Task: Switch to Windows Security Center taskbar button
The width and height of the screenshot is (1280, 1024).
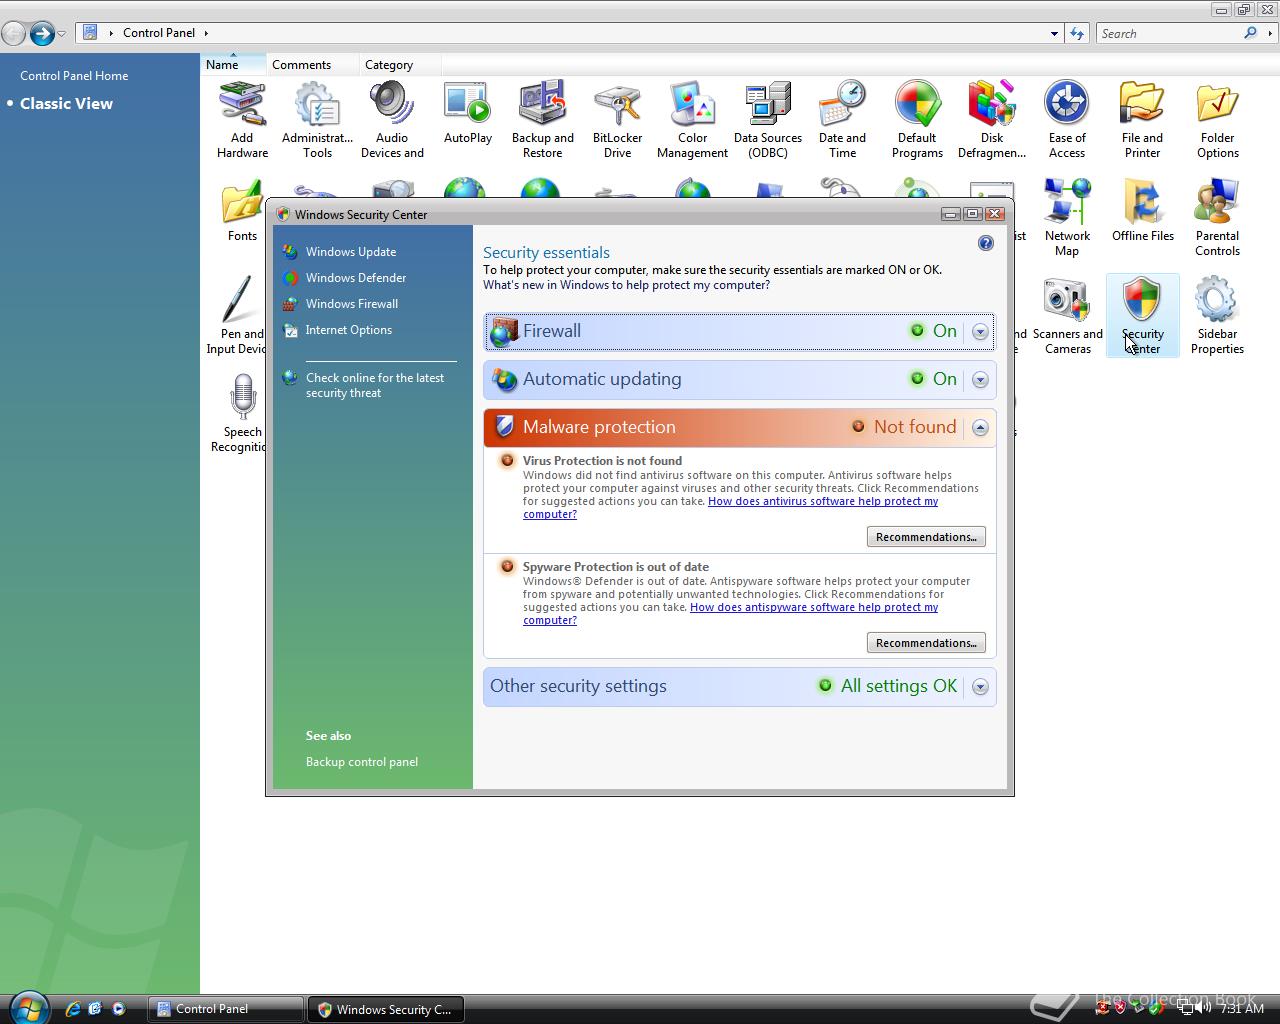Action: pyautogui.click(x=386, y=1009)
